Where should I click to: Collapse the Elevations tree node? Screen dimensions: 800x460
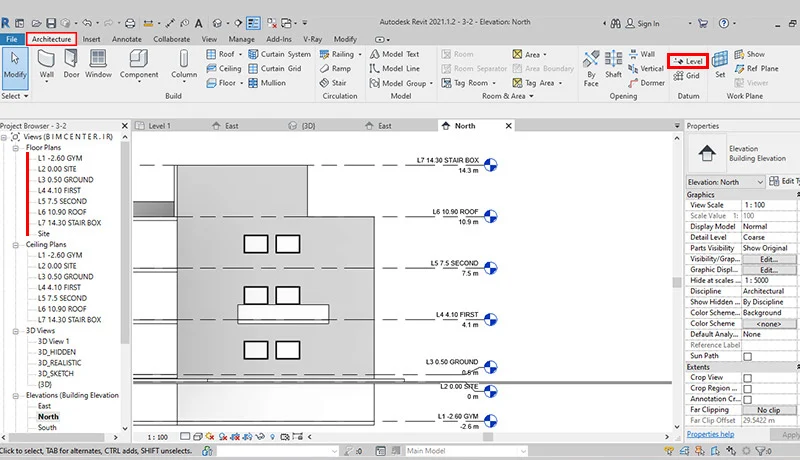(x=16, y=396)
